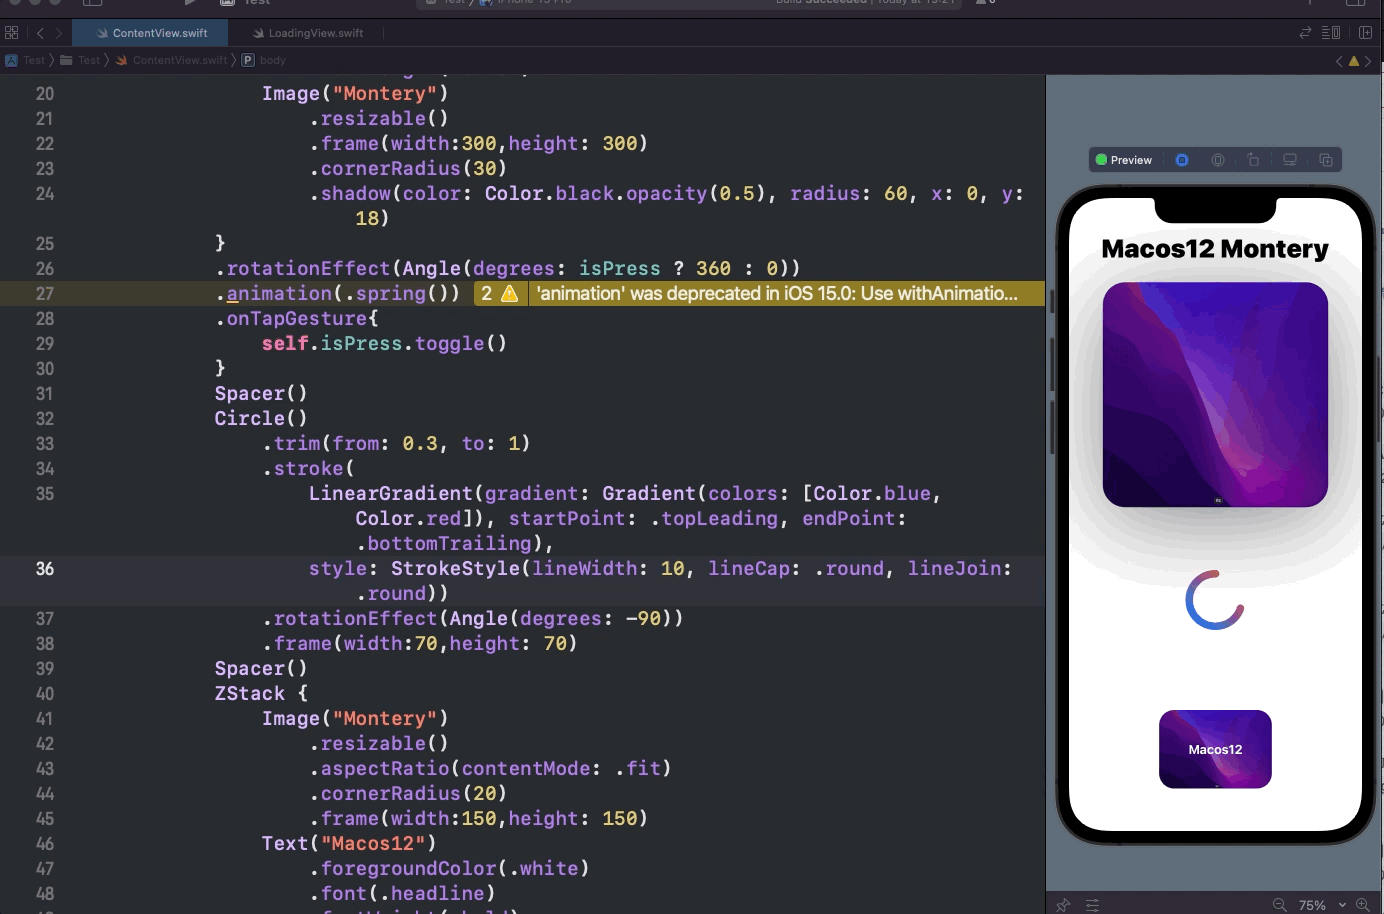Click the Preview status button

pos(1124,160)
